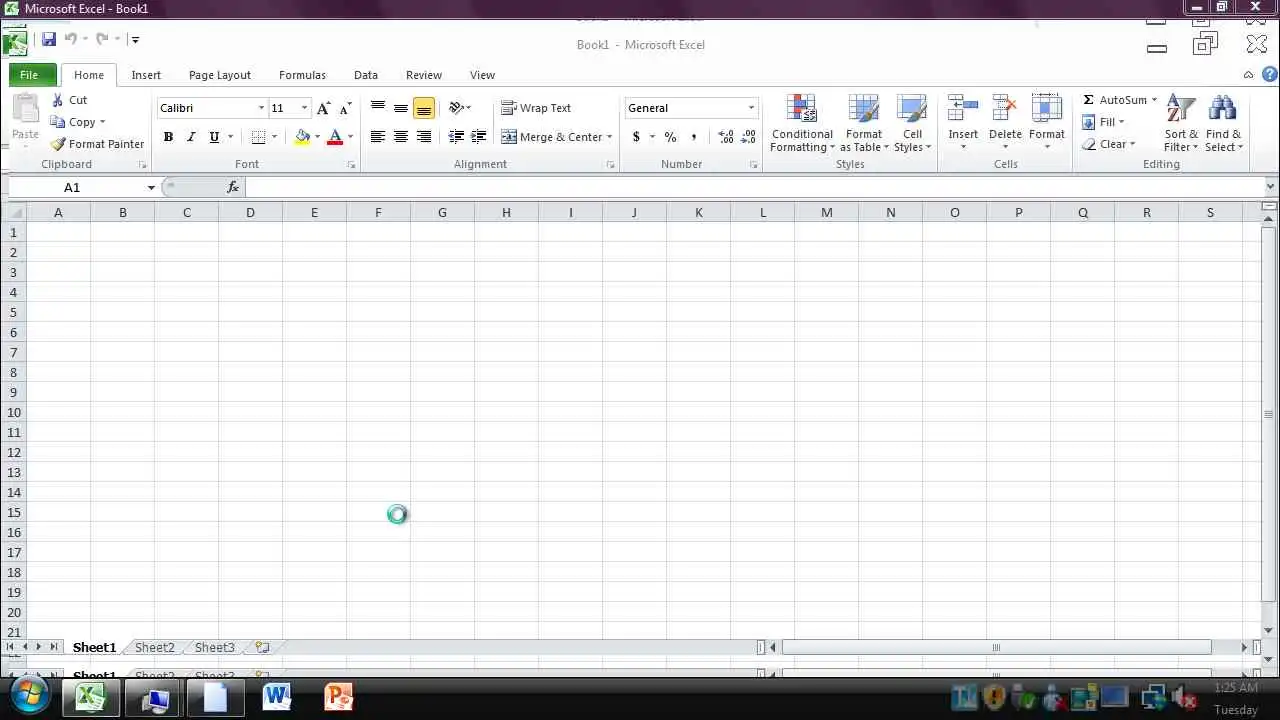Switch to the Review tab
Viewport: 1280px width, 720px height.
(424, 75)
